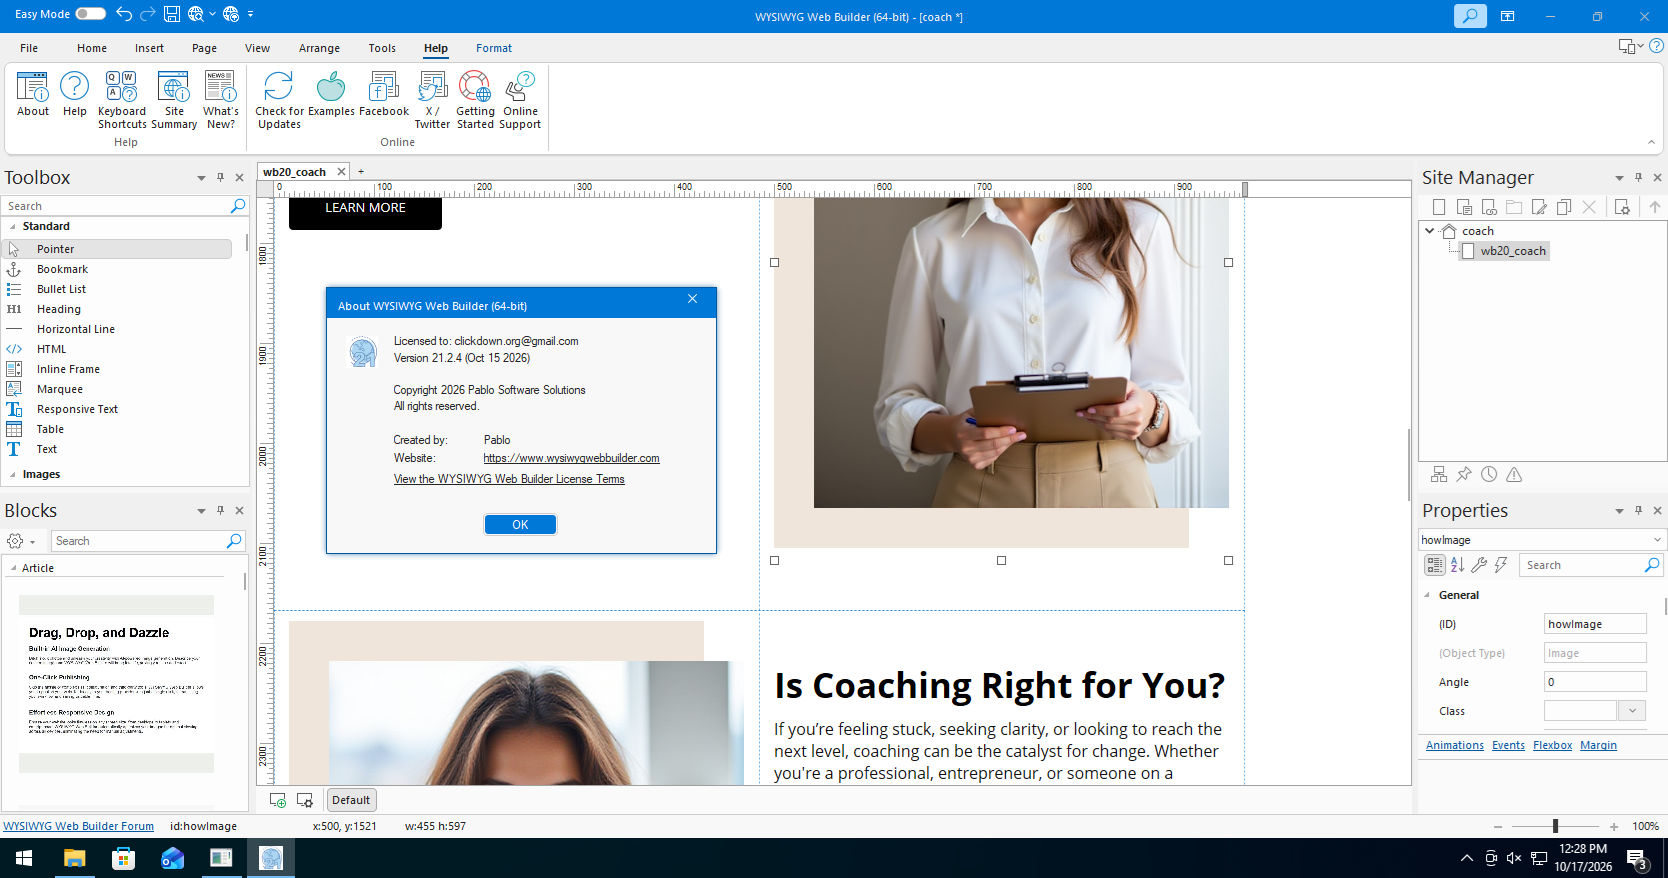
Task: Add a new page in Site Manager
Action: point(1439,207)
